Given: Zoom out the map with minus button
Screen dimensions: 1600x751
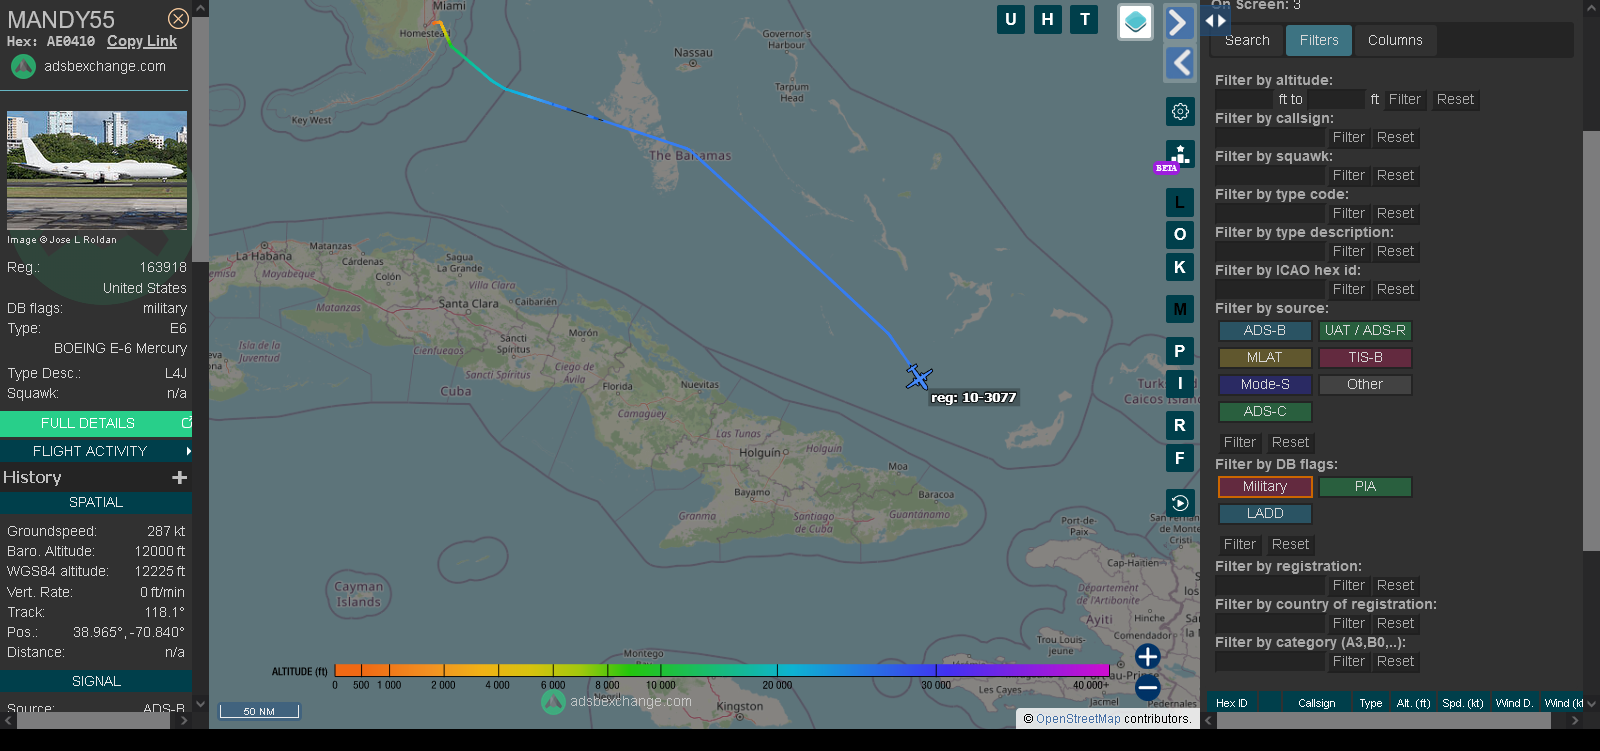Looking at the screenshot, I should [x=1148, y=688].
